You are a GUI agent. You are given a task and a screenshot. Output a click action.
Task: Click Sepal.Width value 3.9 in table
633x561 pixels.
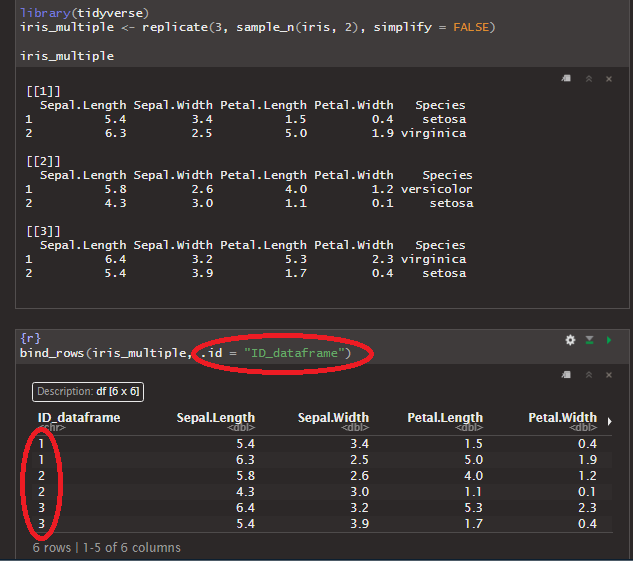(x=359, y=523)
